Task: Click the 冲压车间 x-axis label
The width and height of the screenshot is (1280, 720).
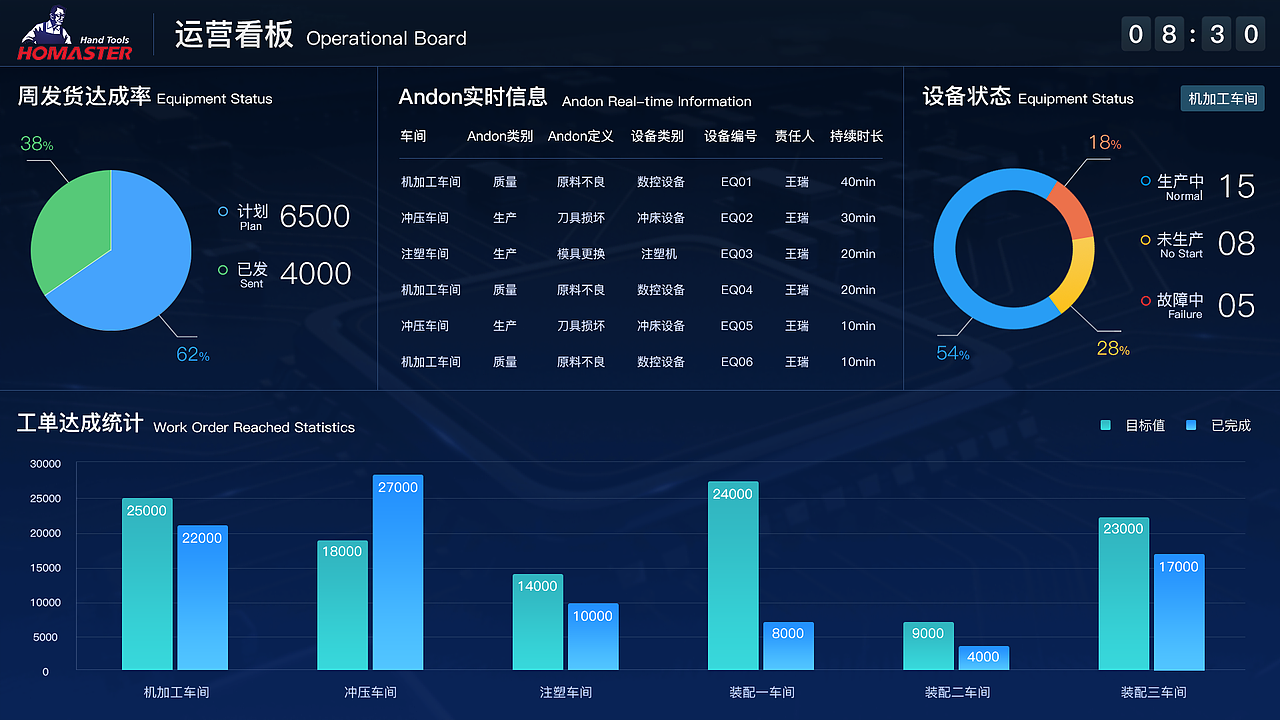Action: tap(371, 692)
